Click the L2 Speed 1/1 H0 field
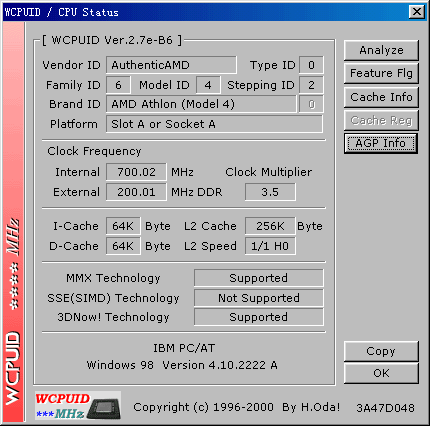Image resolution: width=430 pixels, height=426 pixels. tap(270, 246)
